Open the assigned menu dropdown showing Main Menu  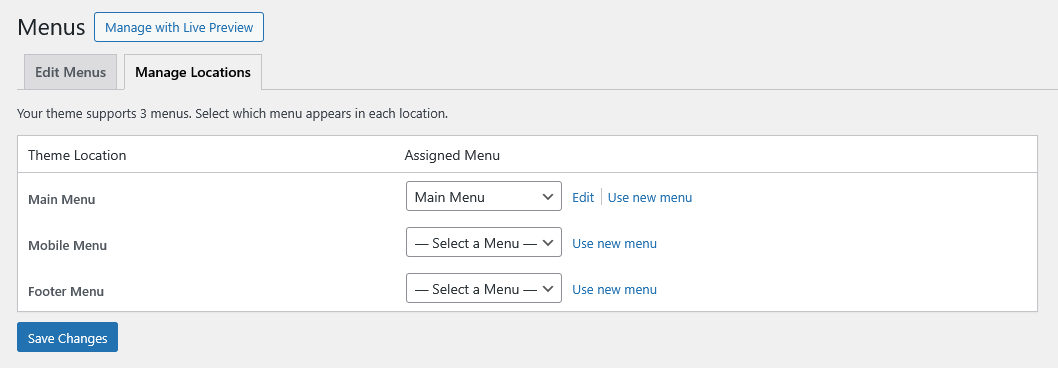[x=484, y=197]
